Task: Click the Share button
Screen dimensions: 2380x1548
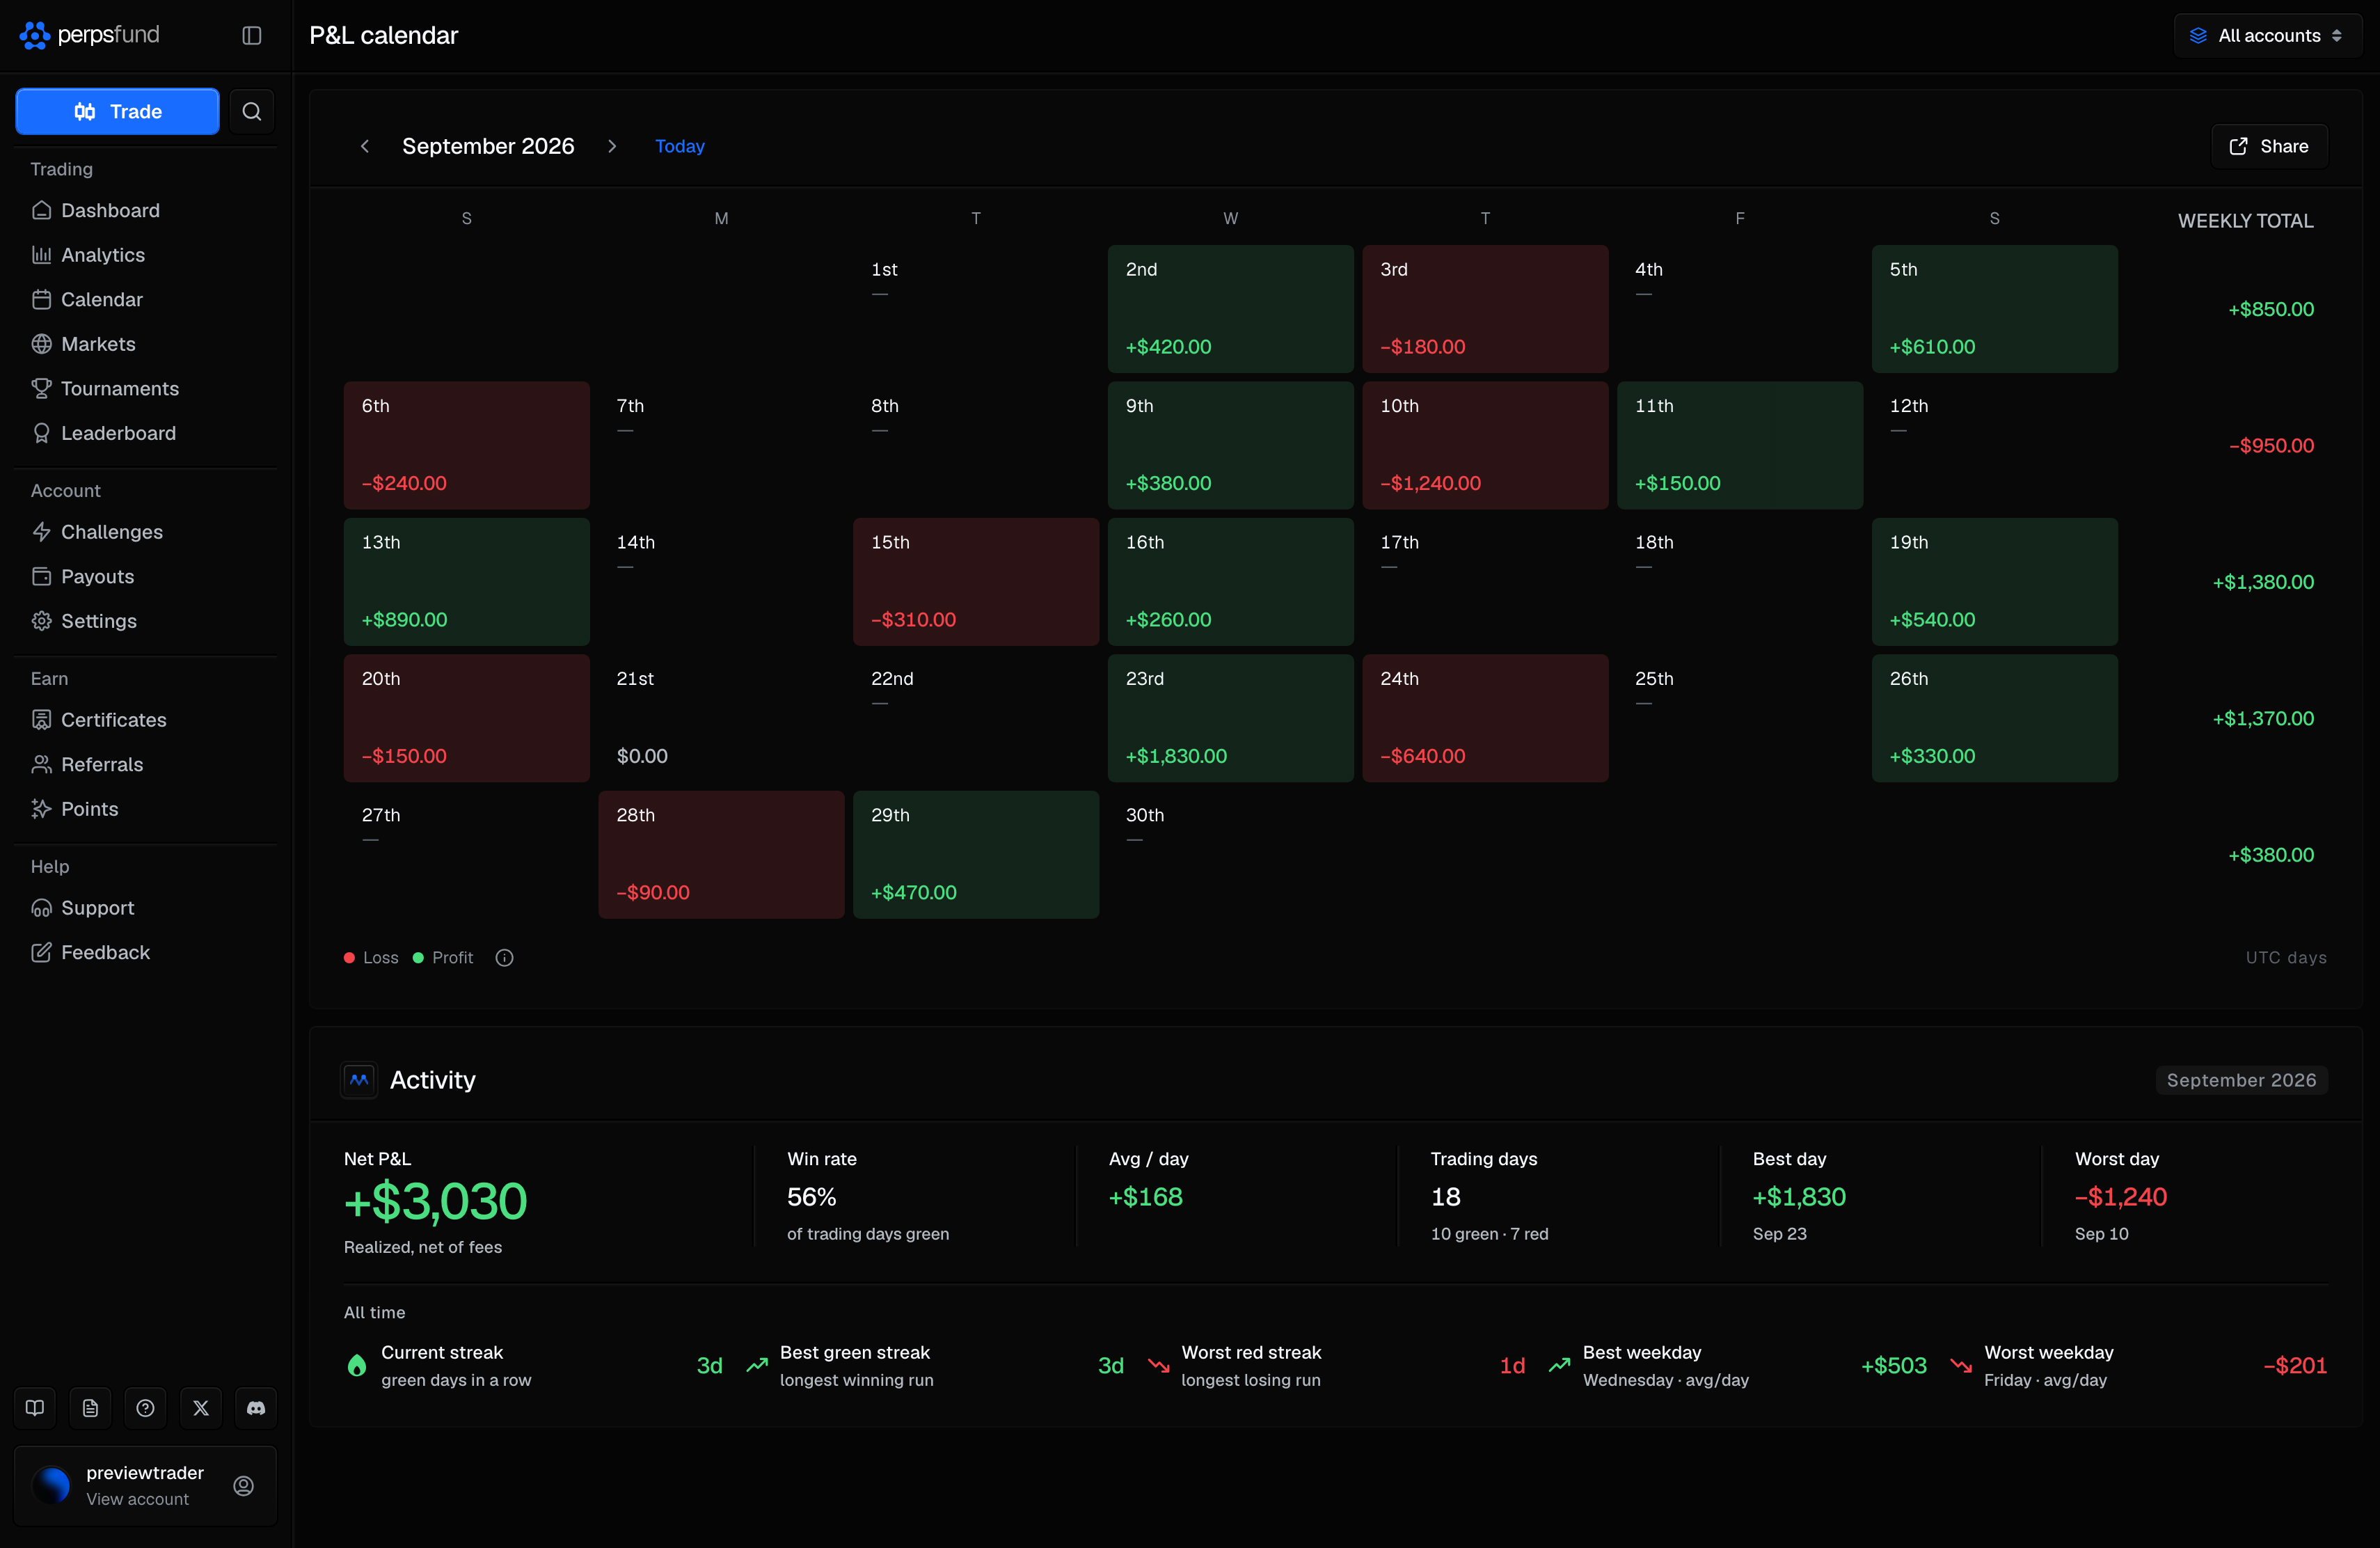Action: (x=2269, y=146)
